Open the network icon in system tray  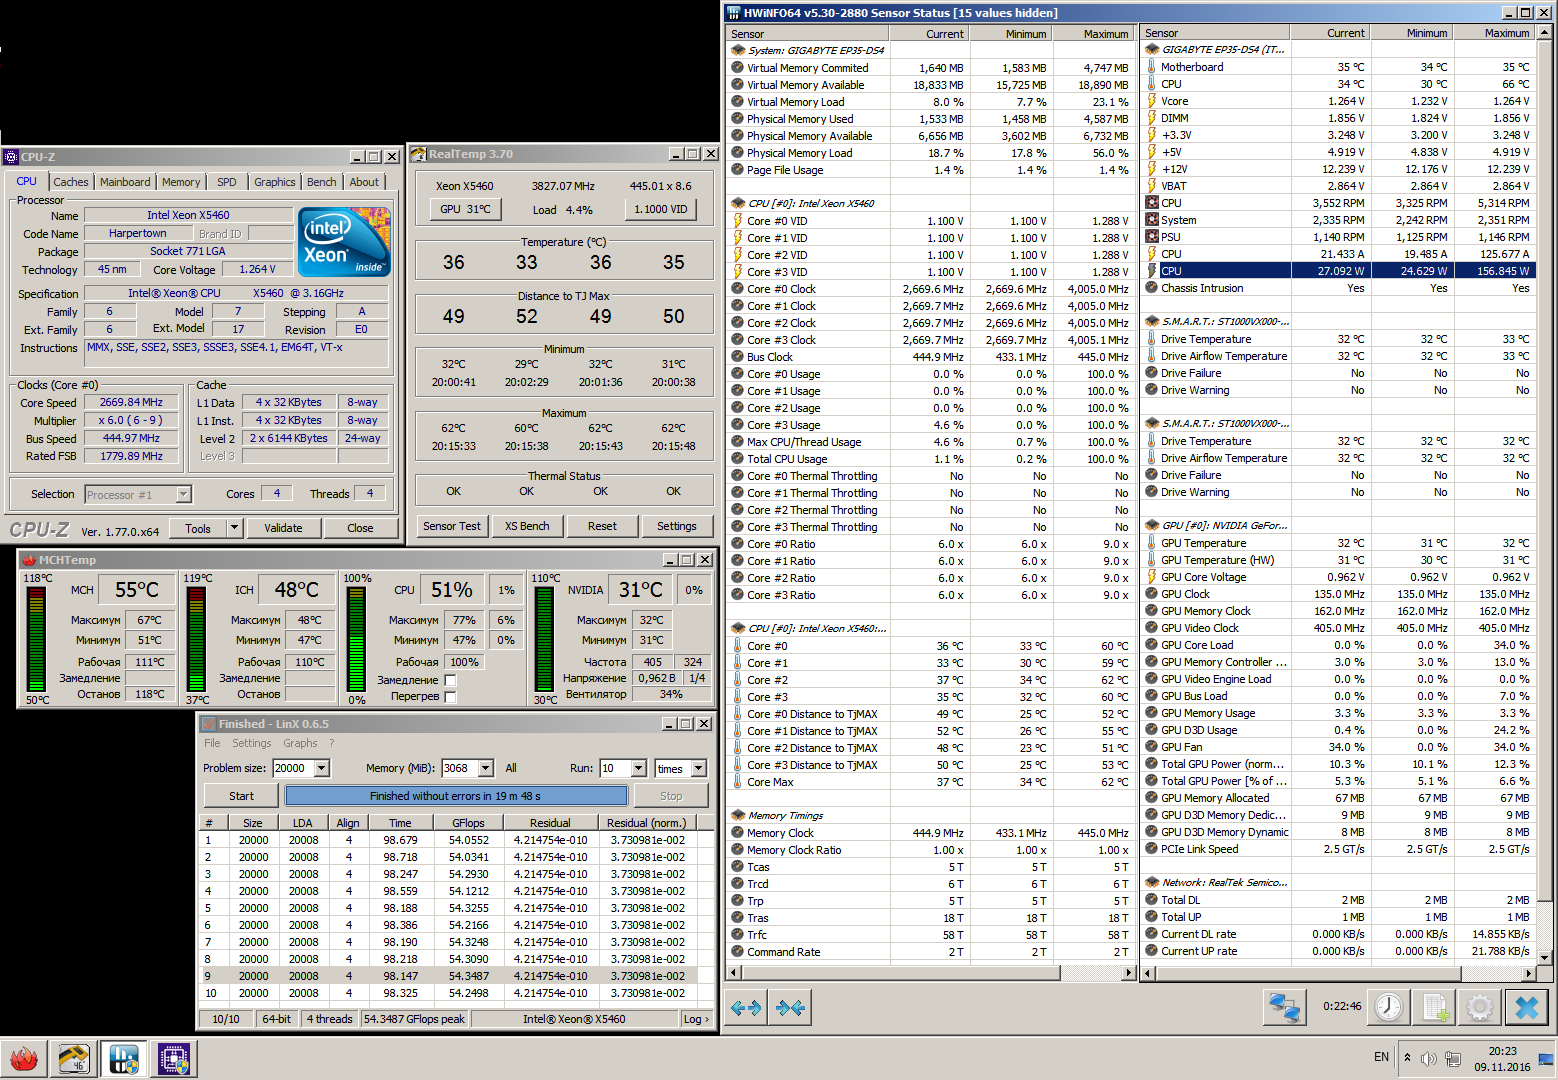tap(1453, 1058)
